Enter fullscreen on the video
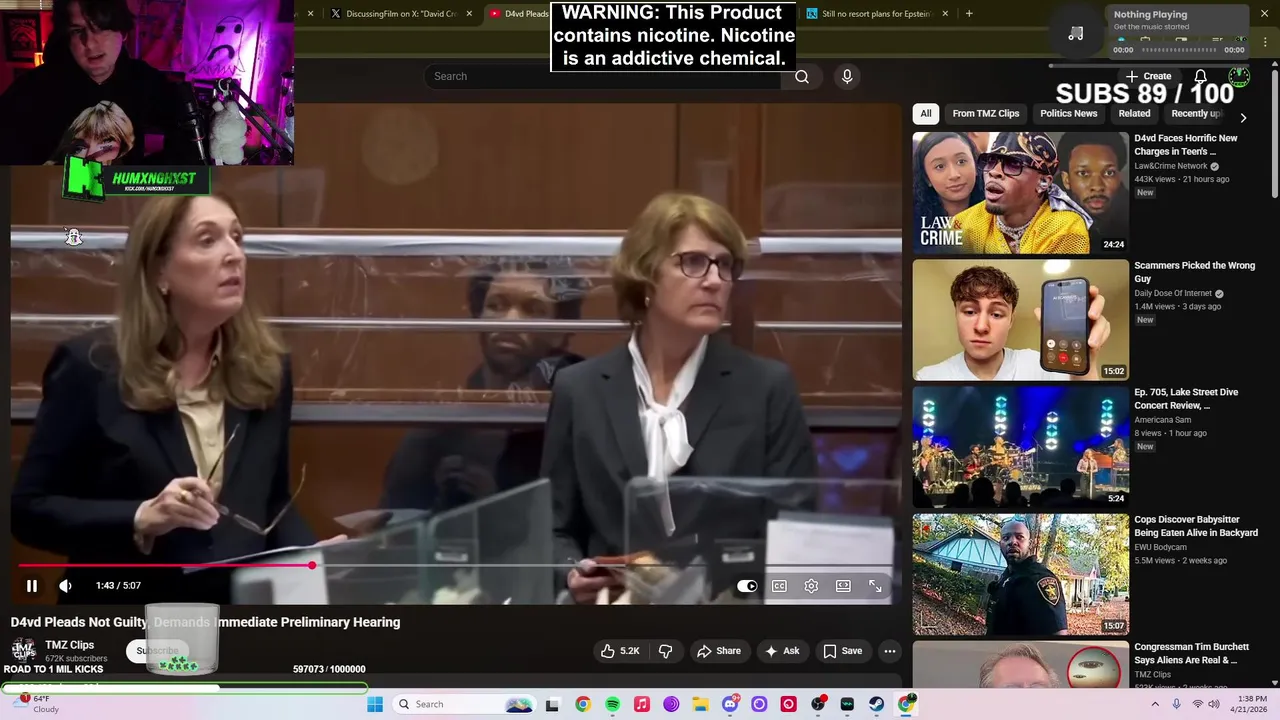The width and height of the screenshot is (1280, 720). coord(875,586)
